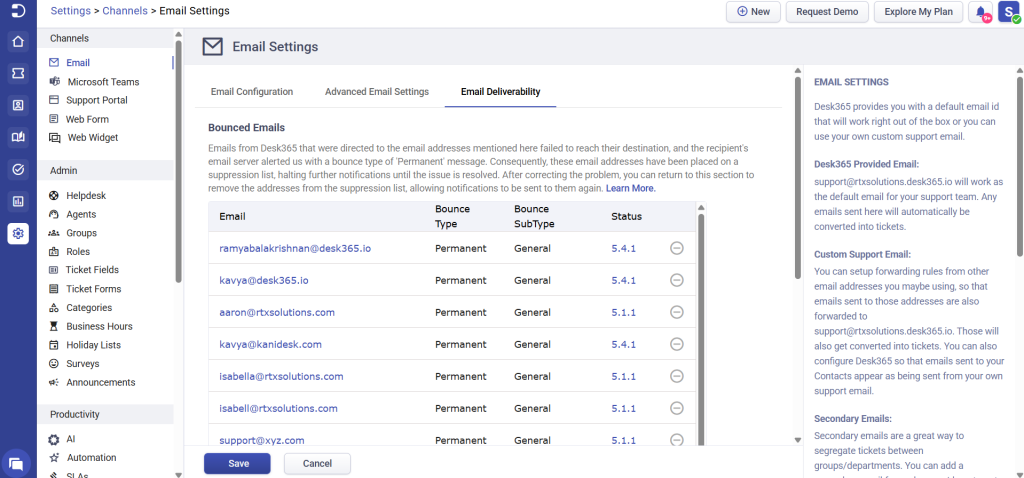The height and width of the screenshot is (478, 1024).
Task: Open the Reports chart icon in left rail
Action: [18, 202]
